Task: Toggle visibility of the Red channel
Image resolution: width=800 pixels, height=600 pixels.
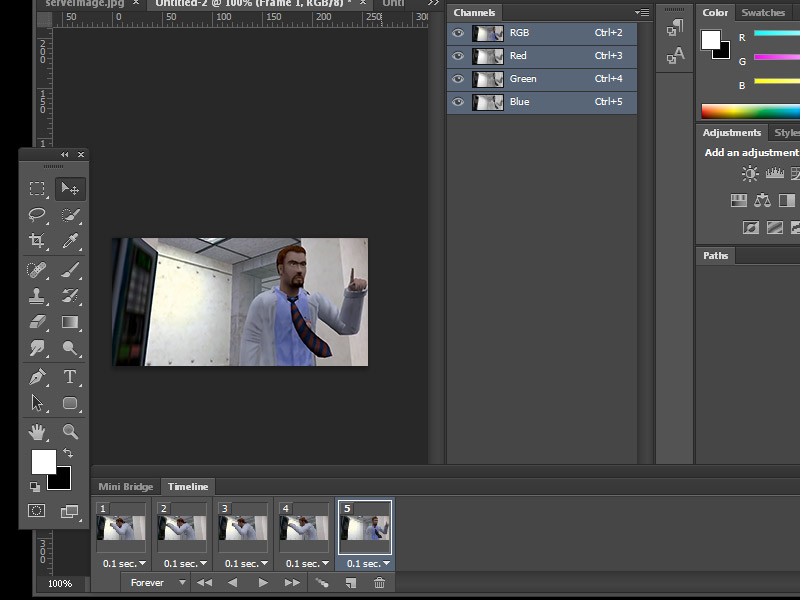Action: click(458, 56)
